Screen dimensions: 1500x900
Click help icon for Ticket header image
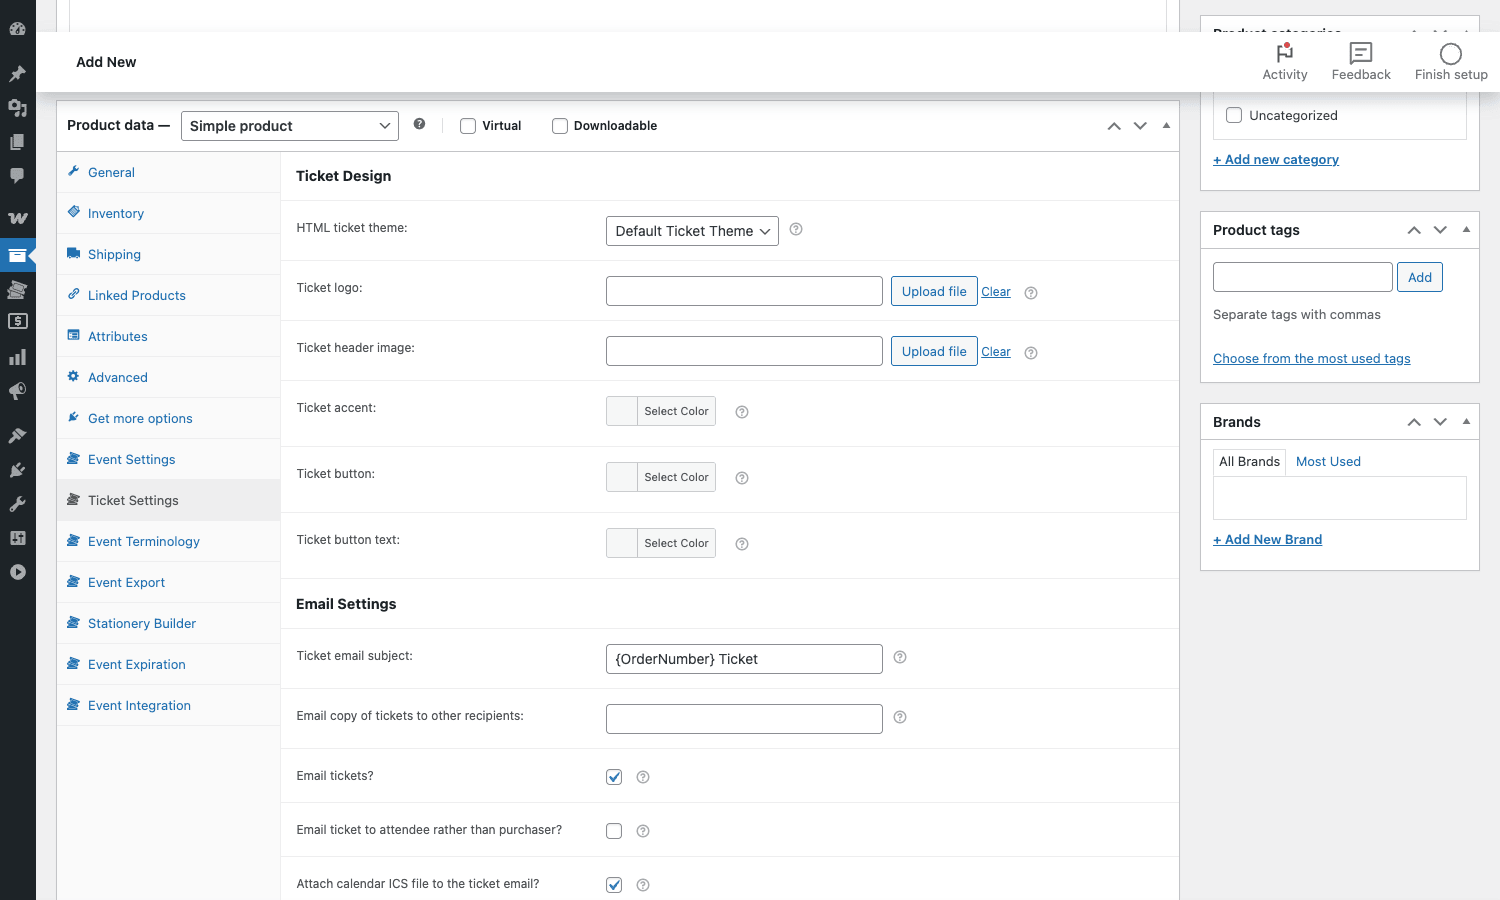pos(1031,353)
